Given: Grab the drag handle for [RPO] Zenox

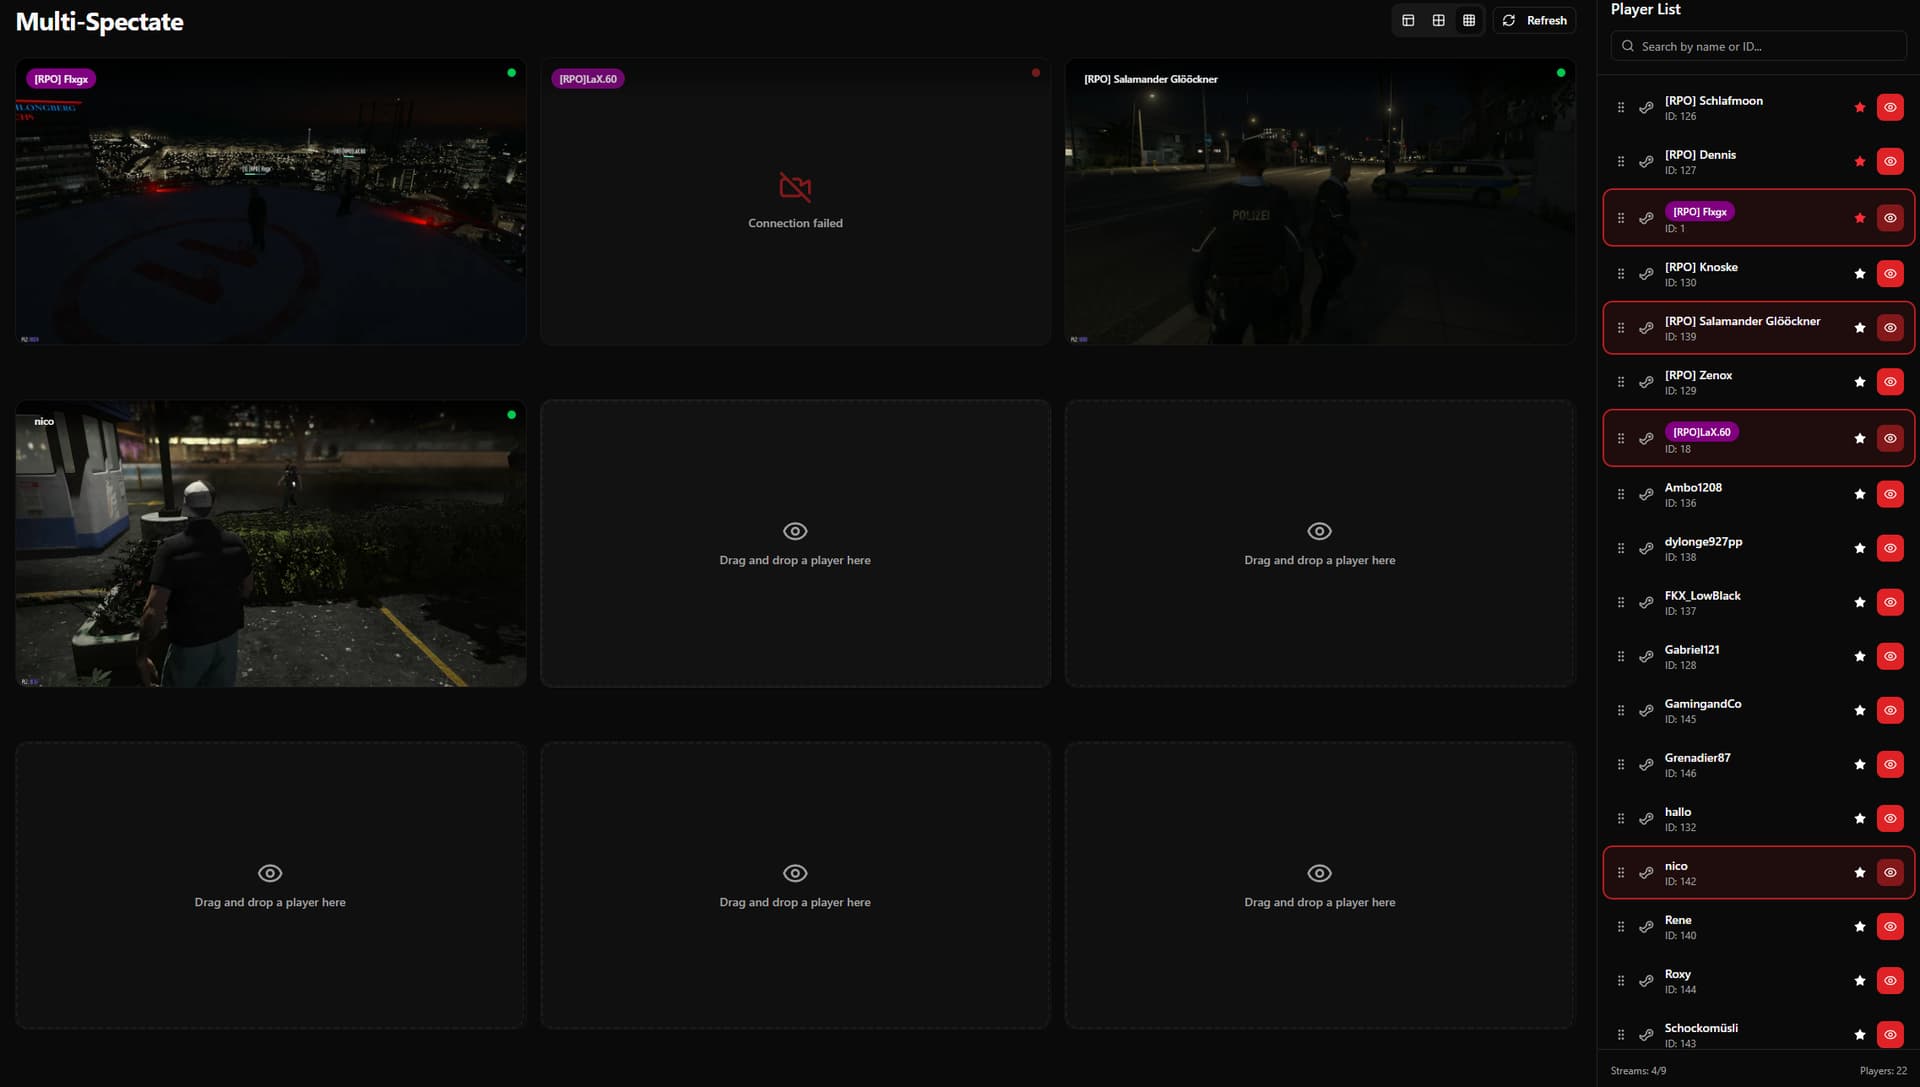Looking at the screenshot, I should click(x=1621, y=382).
